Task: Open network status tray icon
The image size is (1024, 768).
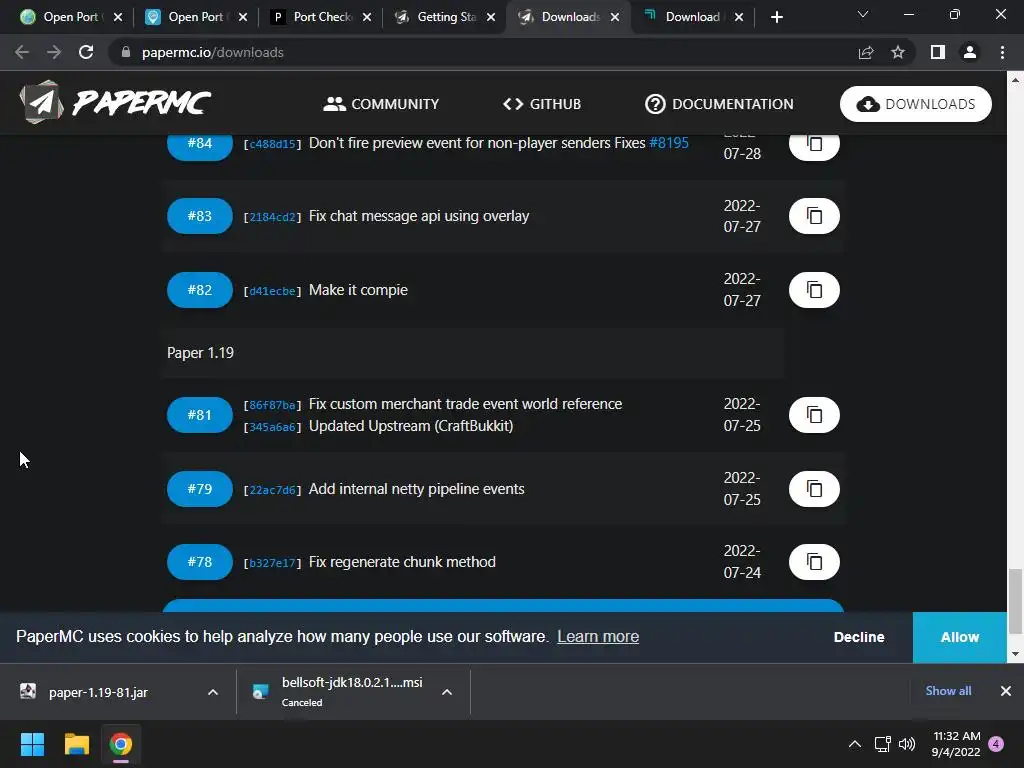Action: click(x=883, y=744)
